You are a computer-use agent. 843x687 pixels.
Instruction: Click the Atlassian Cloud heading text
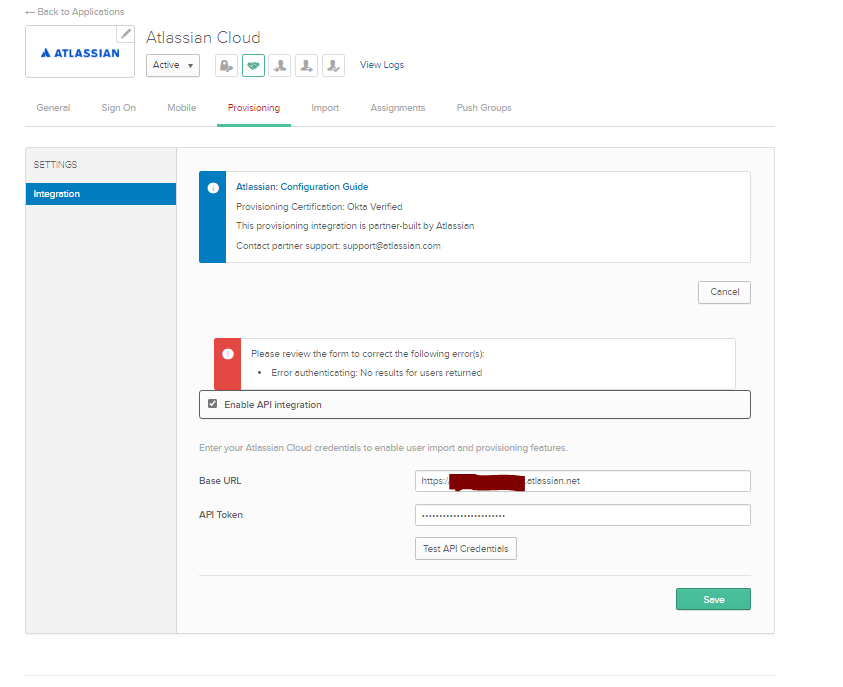click(203, 38)
